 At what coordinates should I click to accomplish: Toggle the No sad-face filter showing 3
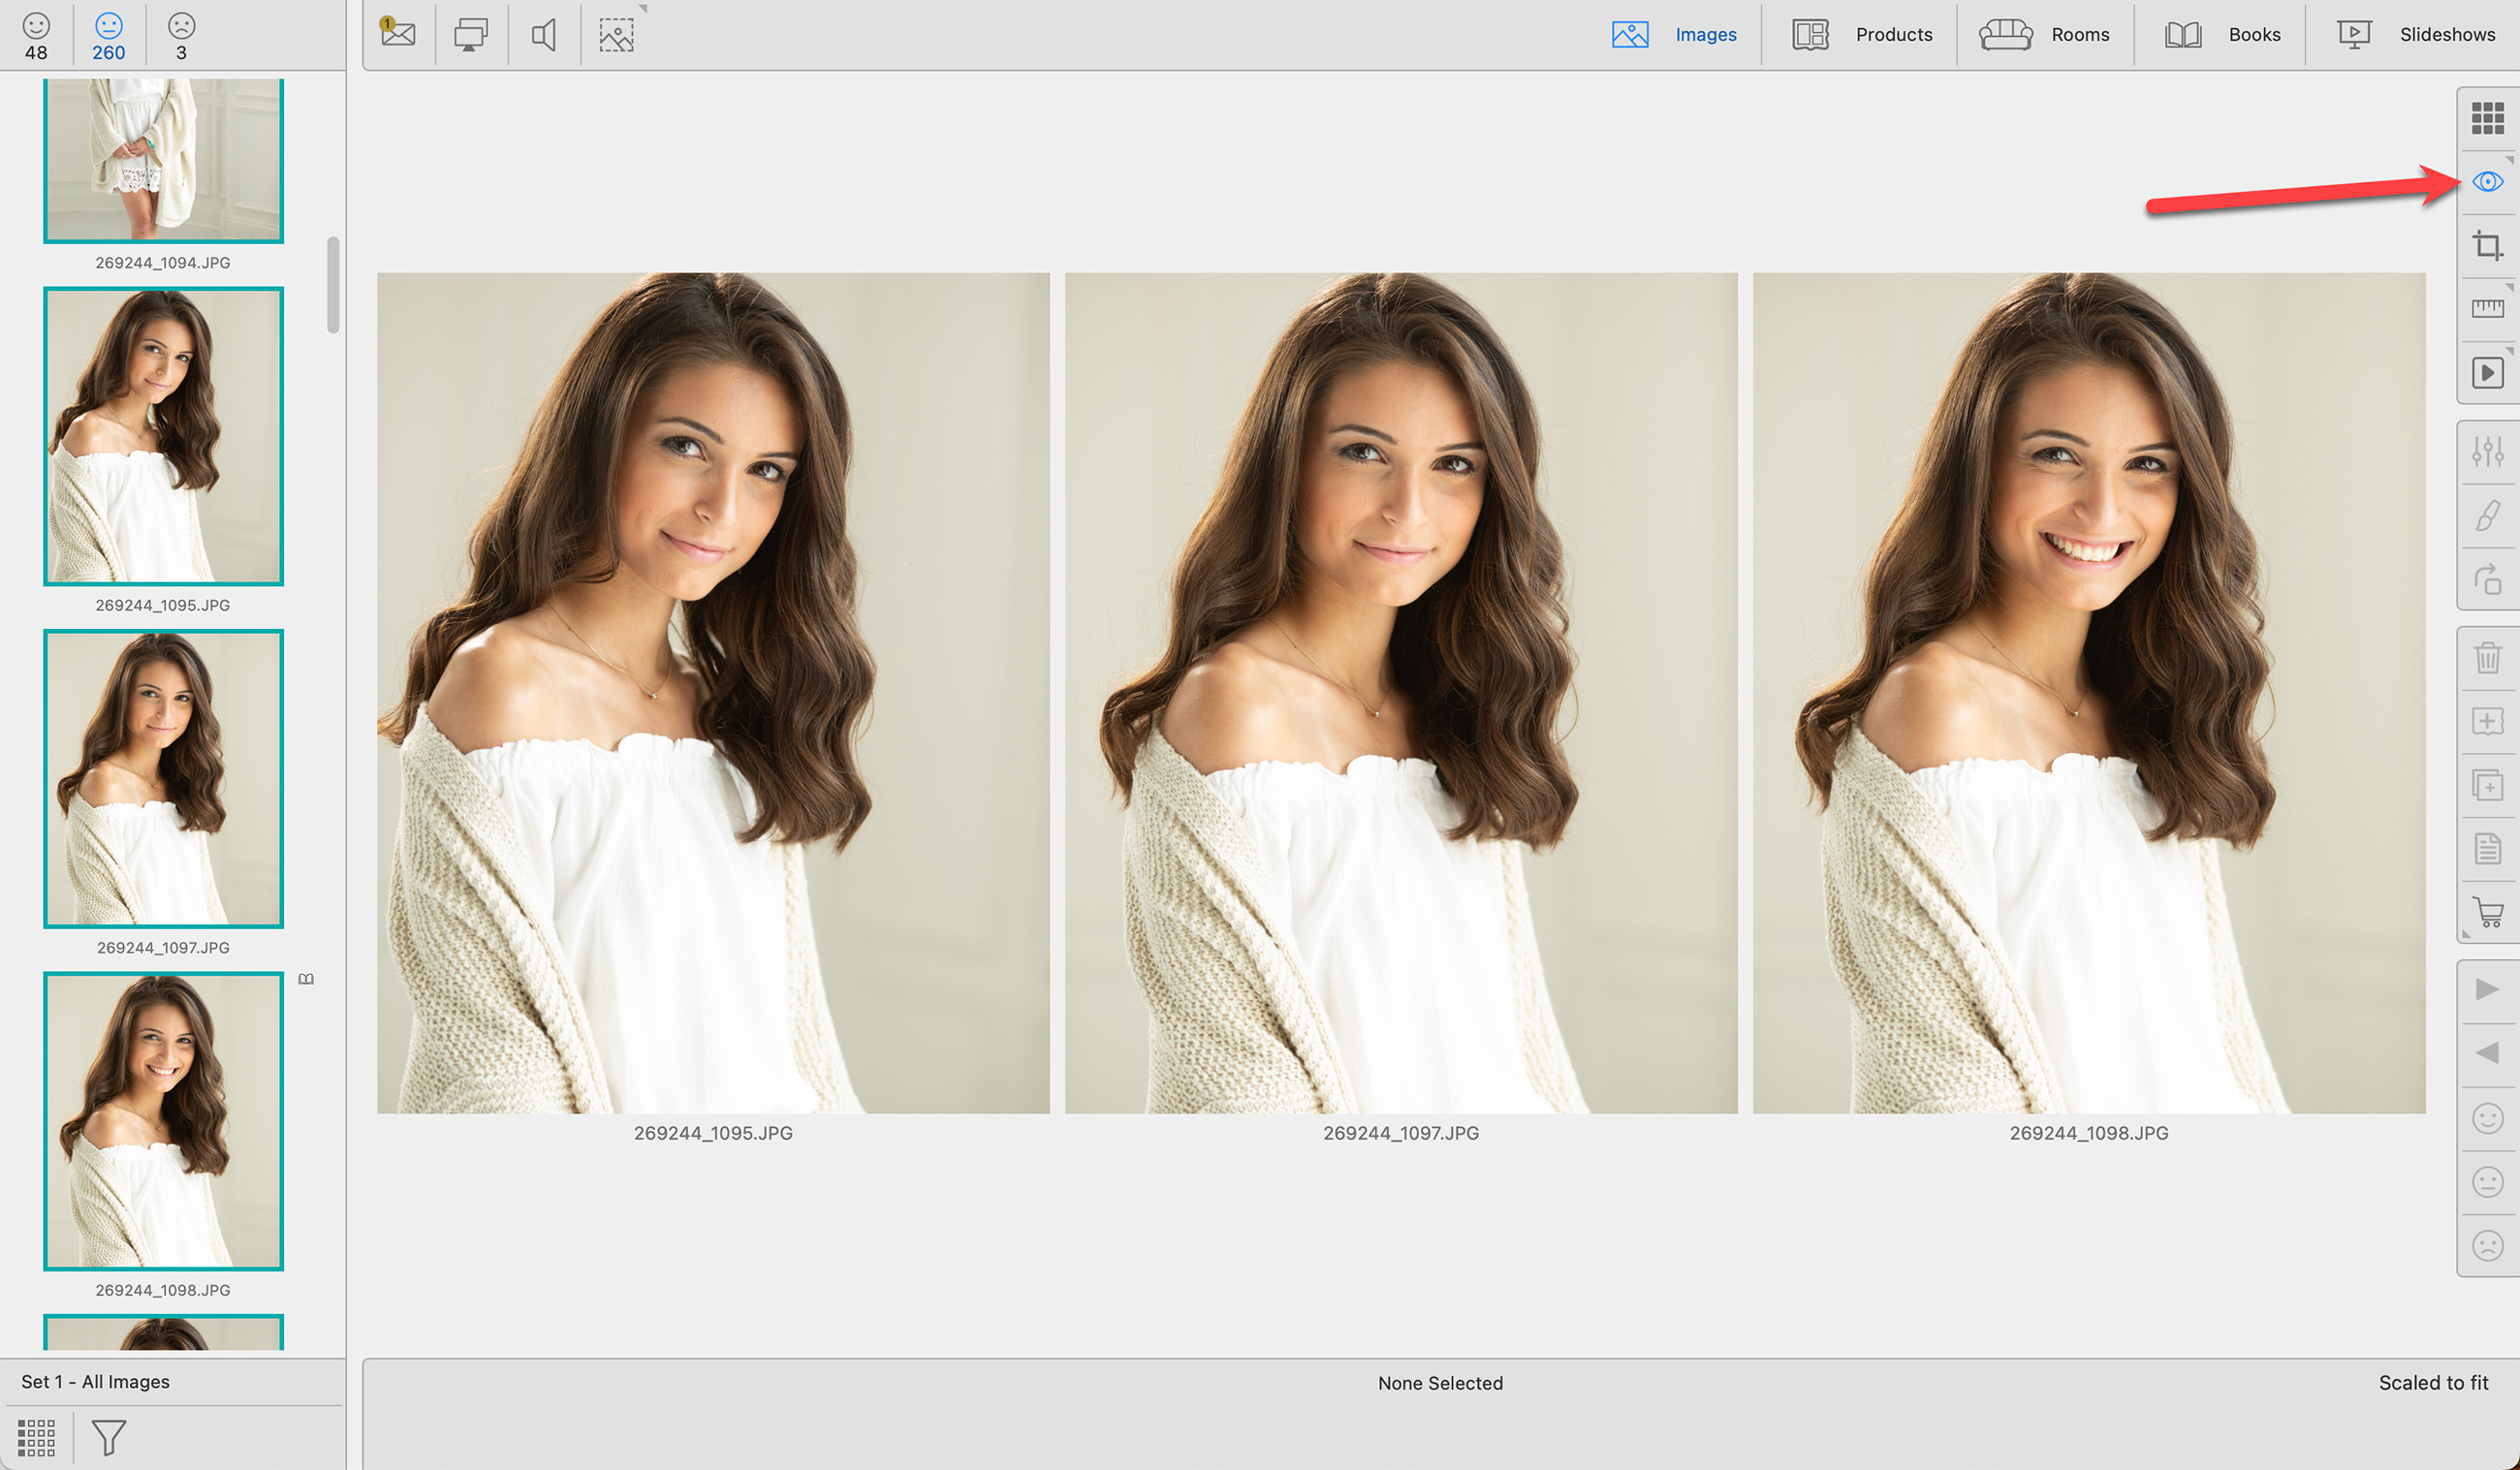(181, 35)
